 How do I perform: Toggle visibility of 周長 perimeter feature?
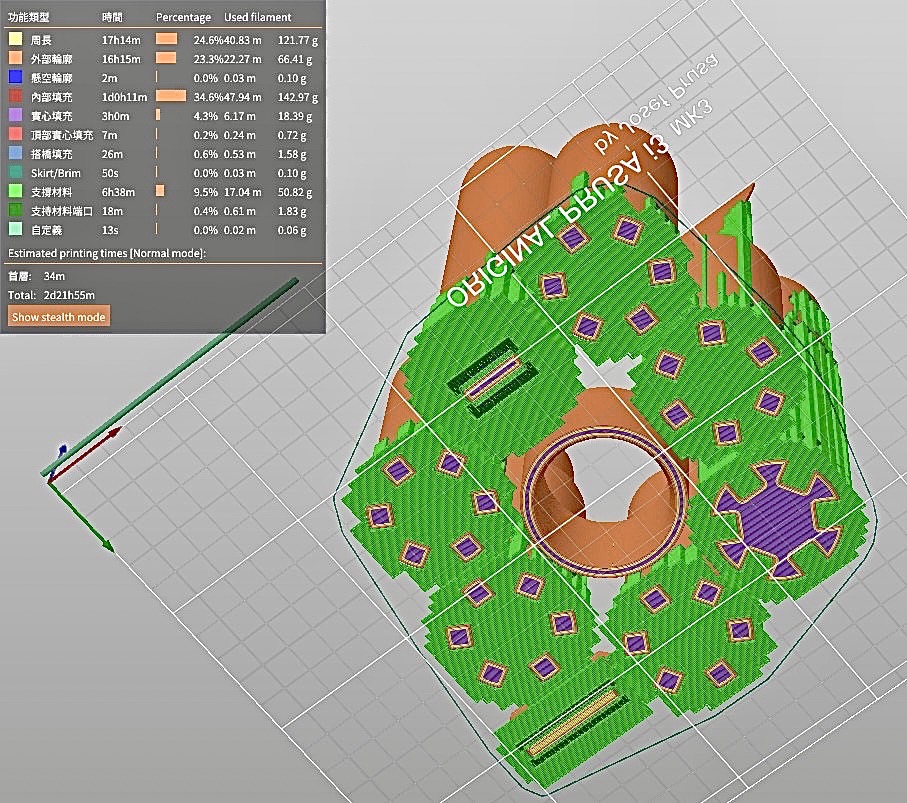(x=41, y=41)
